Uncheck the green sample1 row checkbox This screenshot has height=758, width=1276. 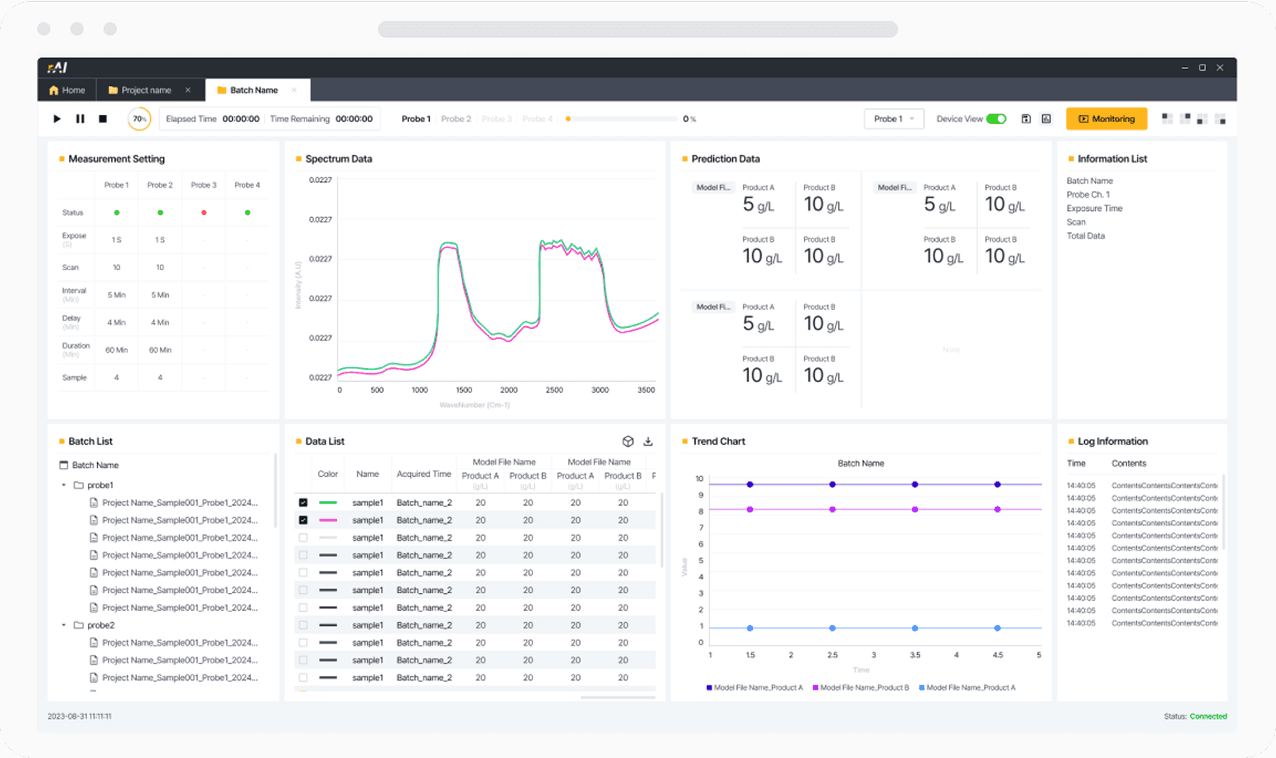coord(303,503)
